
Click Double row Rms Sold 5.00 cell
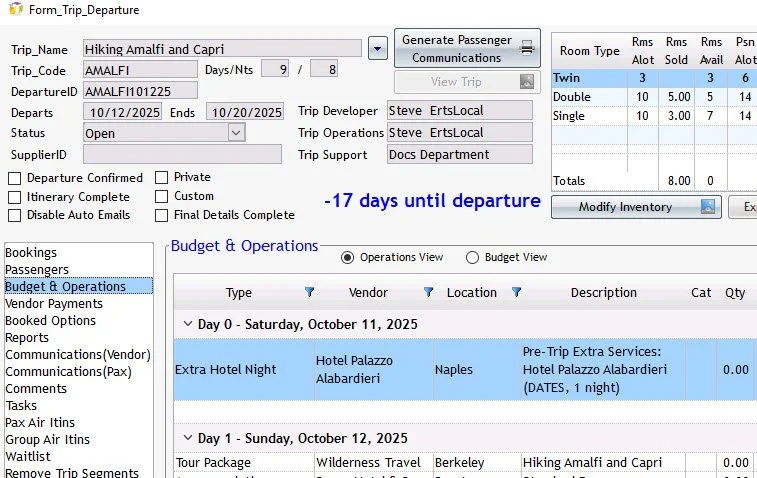tap(676, 97)
